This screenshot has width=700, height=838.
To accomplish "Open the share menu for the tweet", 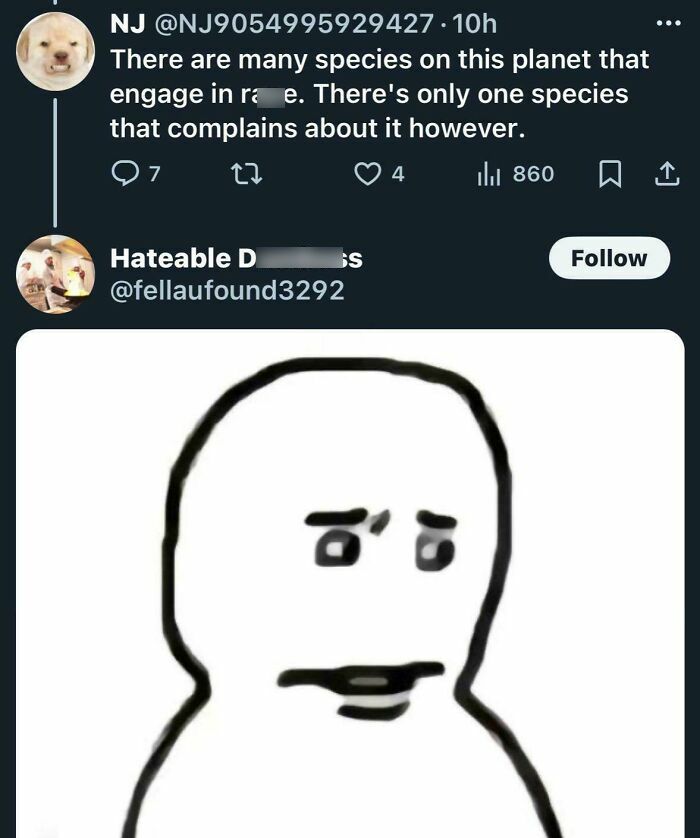I will click(667, 173).
